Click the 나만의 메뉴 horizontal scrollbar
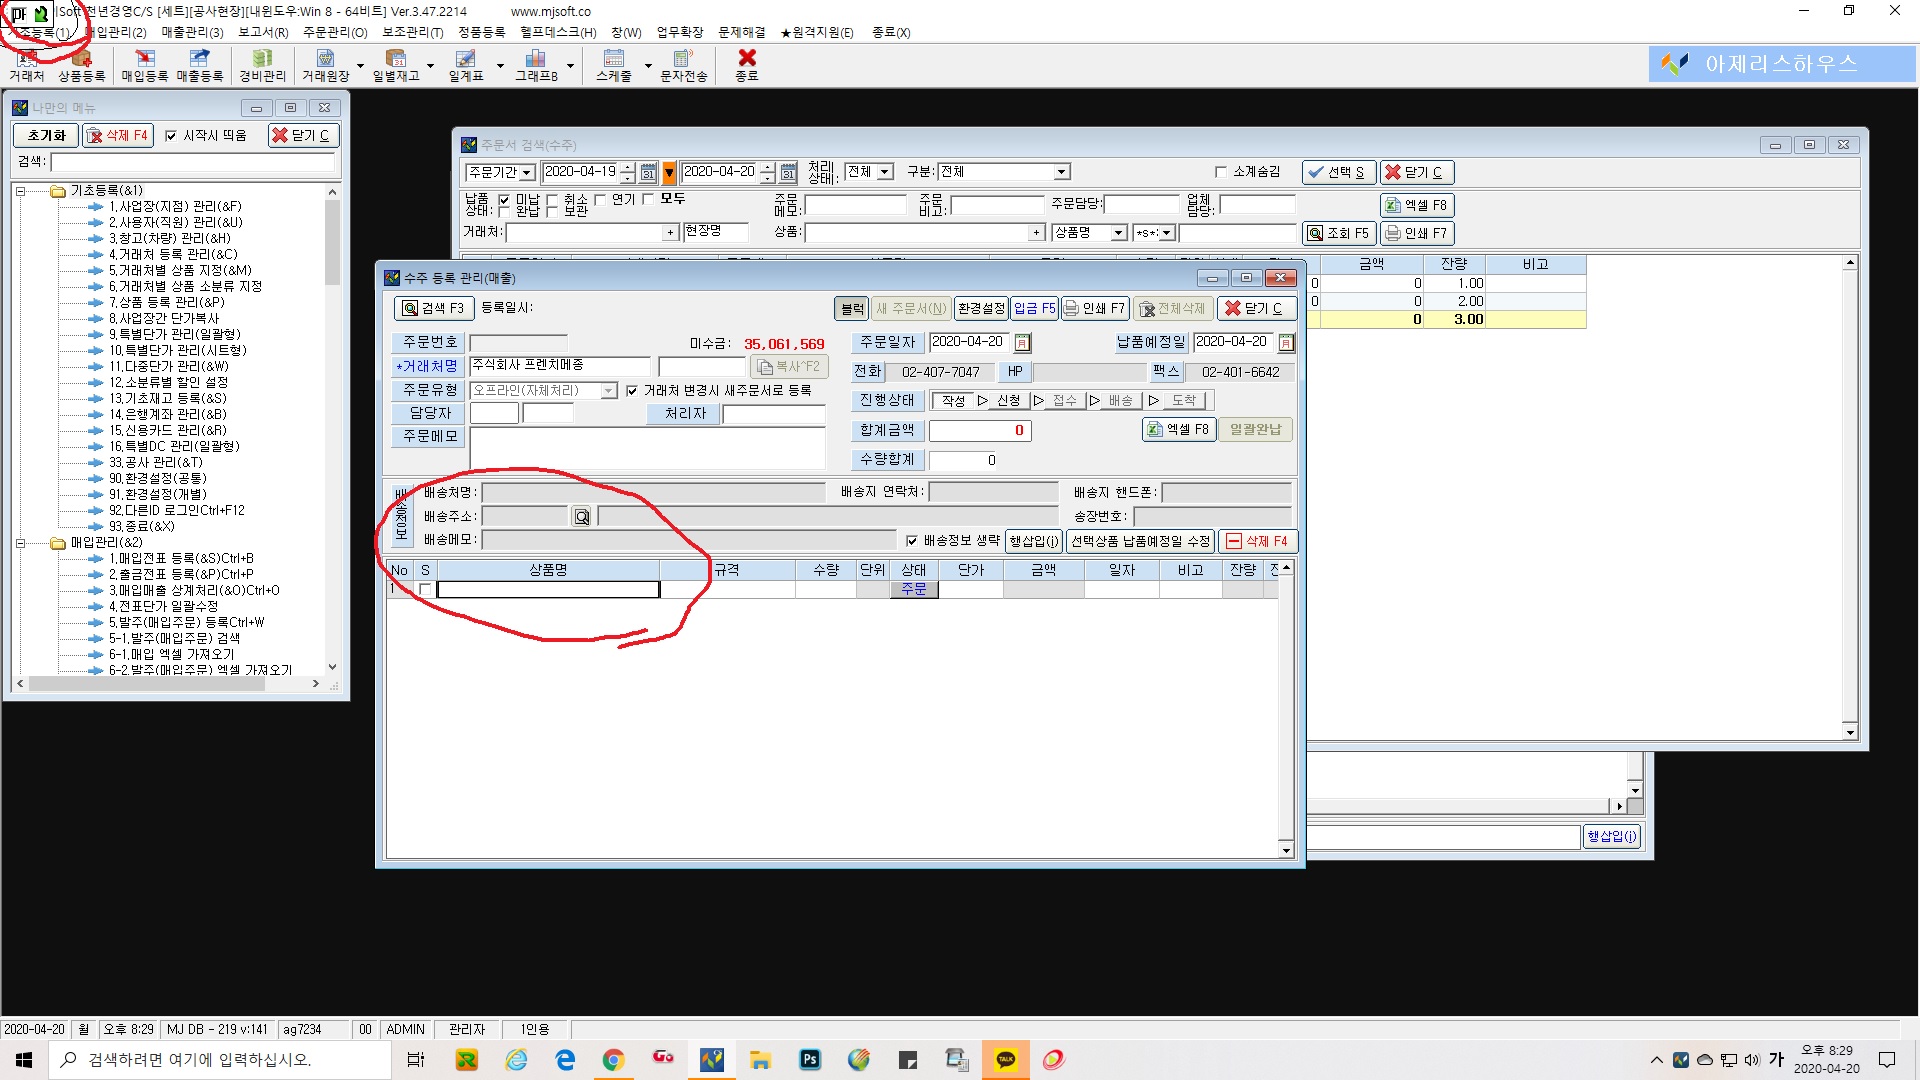The height and width of the screenshot is (1080, 1920). [168, 684]
